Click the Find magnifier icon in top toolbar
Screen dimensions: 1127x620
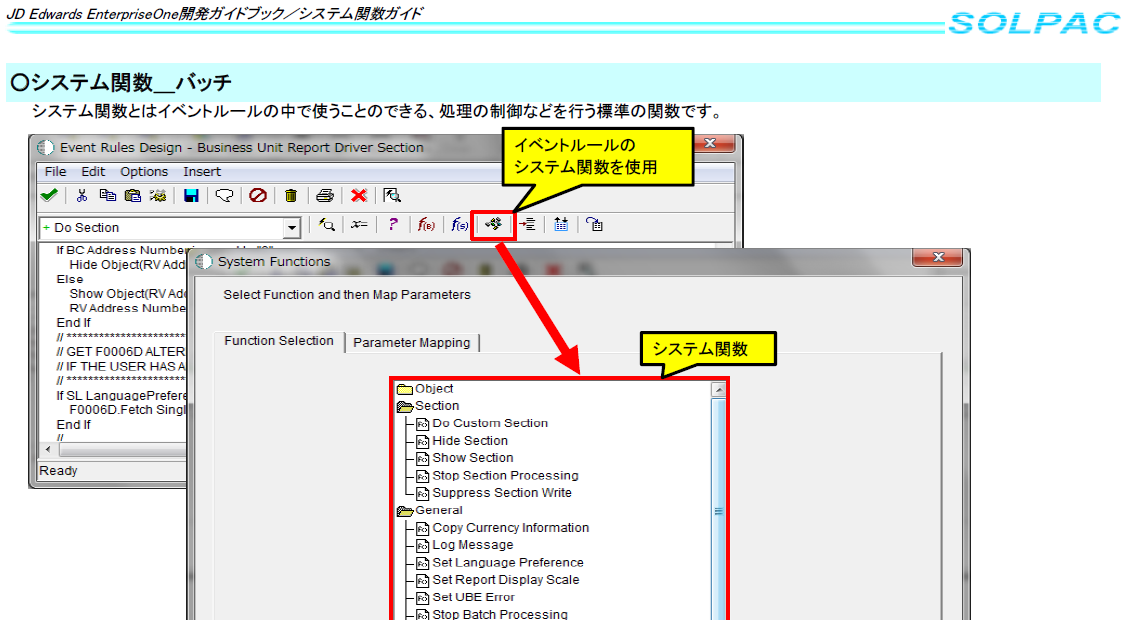coord(392,195)
